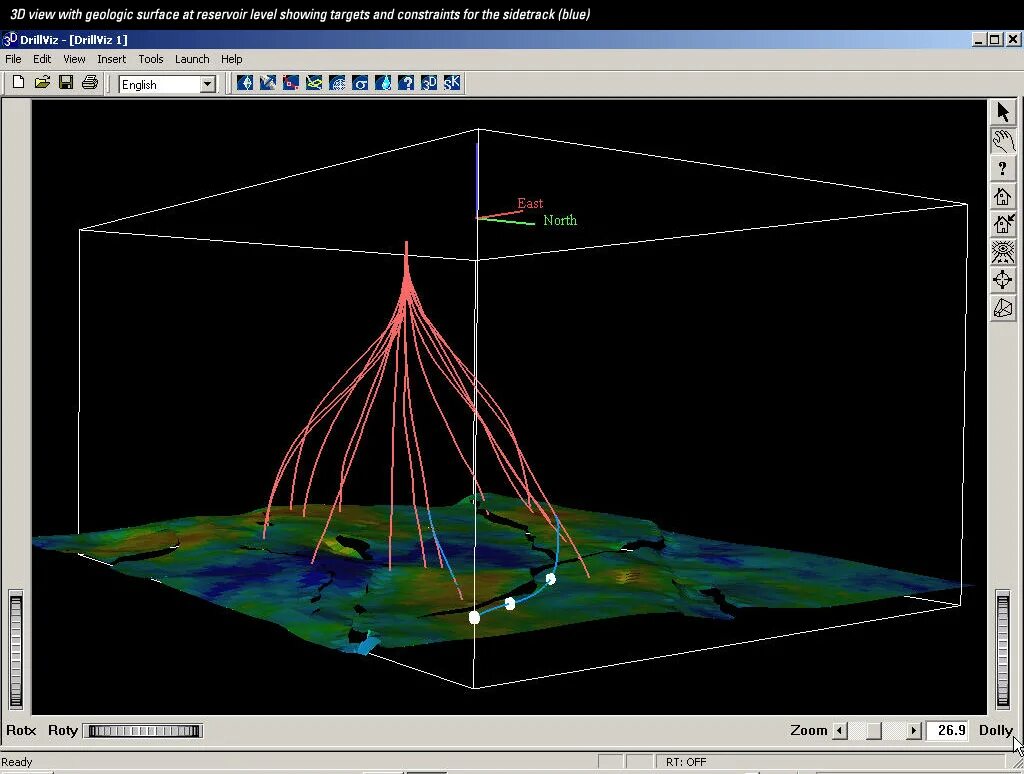Click the SK toolbar icon
The height and width of the screenshot is (774, 1024).
pyautogui.click(x=452, y=83)
